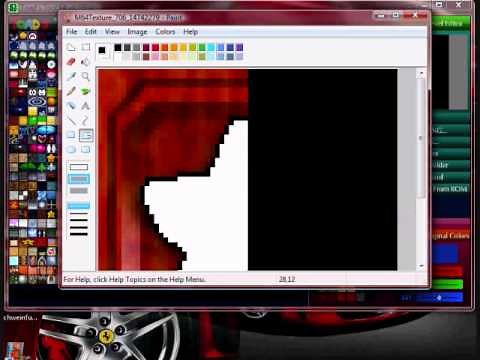Click the green Editor button behind Paint

click(450, 23)
